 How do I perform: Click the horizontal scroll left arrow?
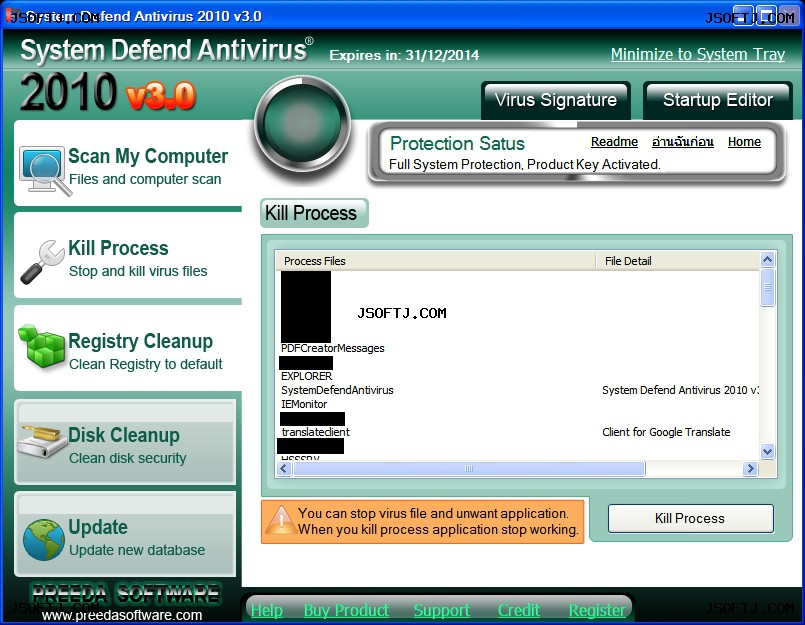pos(284,468)
